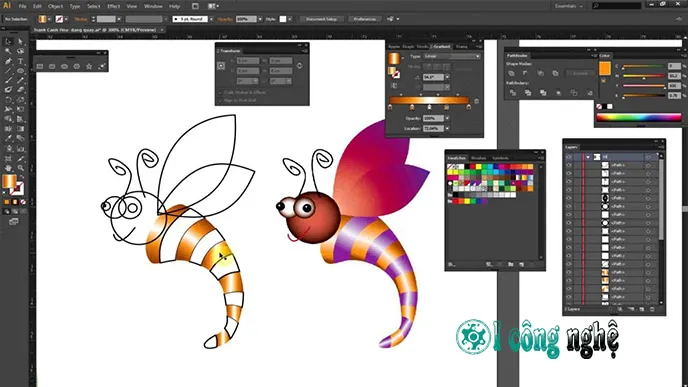
Task: Open fill color dropdown in control bar
Action: tap(49, 19)
